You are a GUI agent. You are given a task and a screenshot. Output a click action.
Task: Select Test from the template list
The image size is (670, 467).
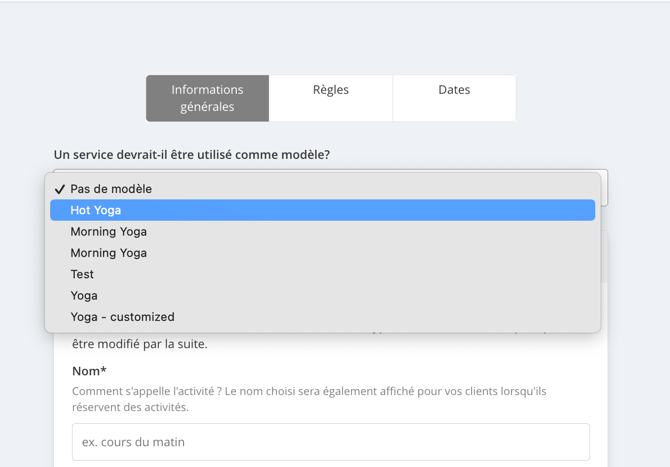pyautogui.click(x=323, y=274)
